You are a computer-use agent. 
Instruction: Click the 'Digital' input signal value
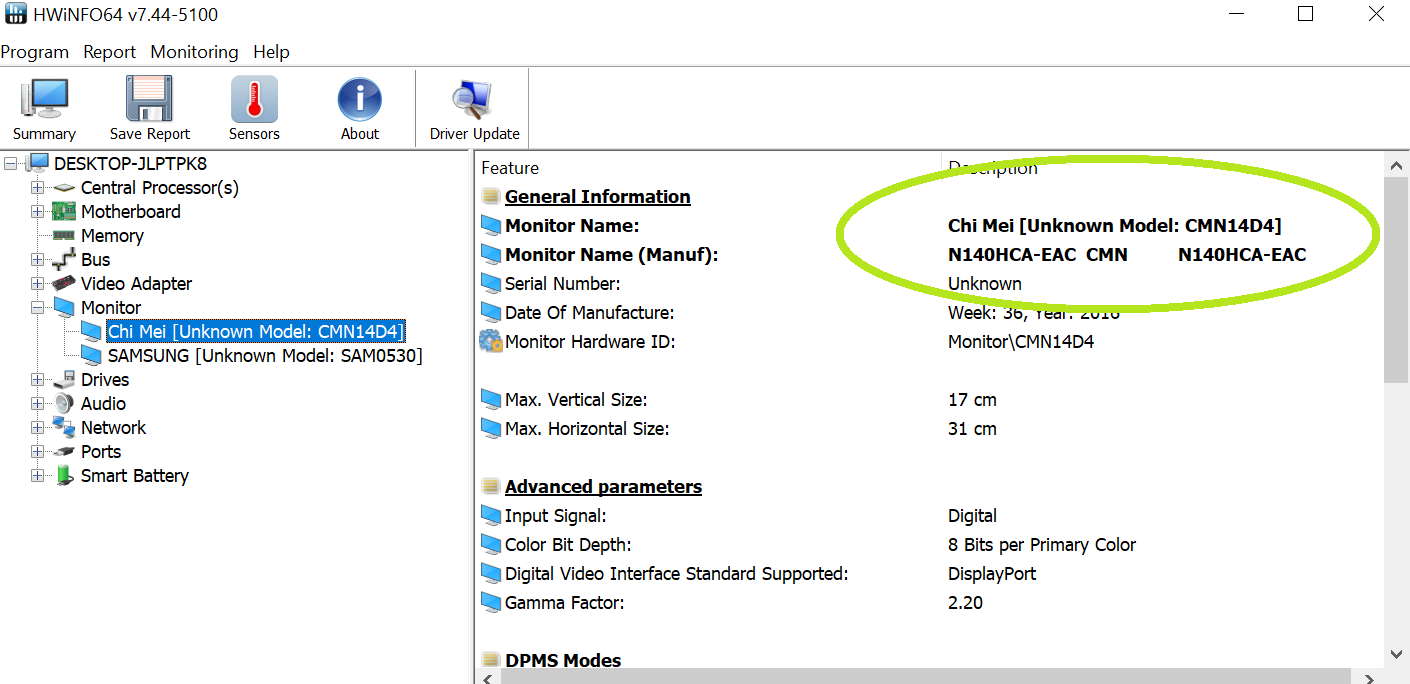point(972,515)
